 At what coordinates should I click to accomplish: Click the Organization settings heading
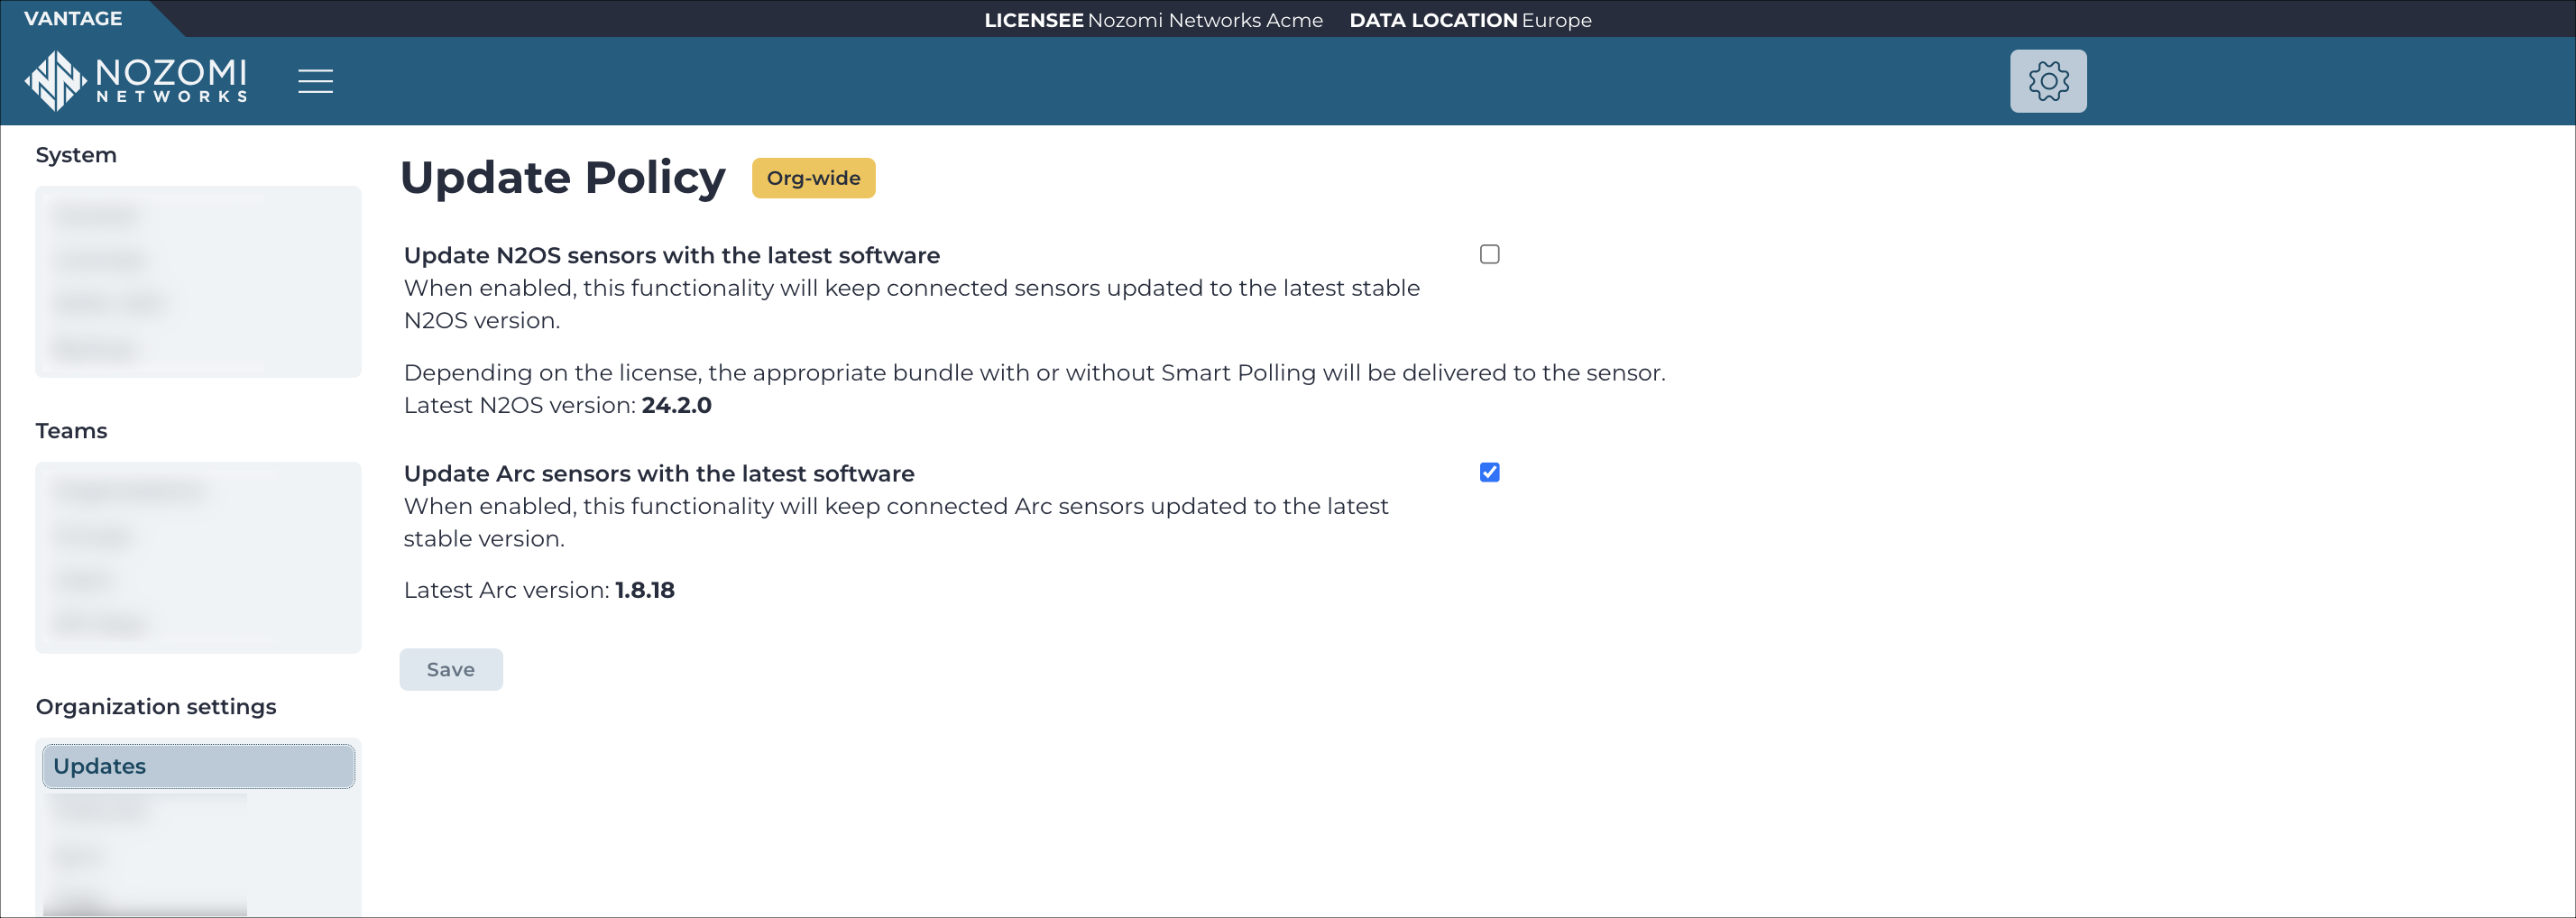[156, 707]
